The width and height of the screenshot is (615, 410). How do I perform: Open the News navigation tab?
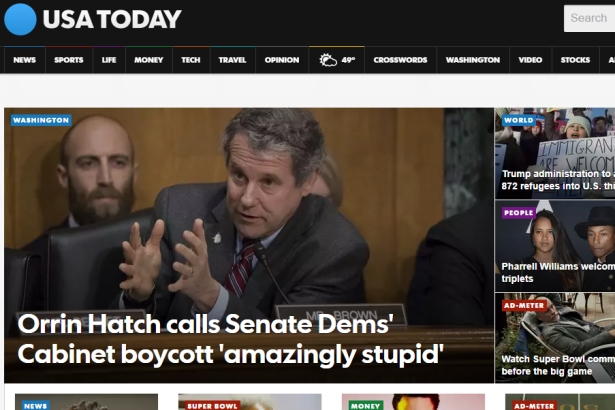(x=25, y=60)
